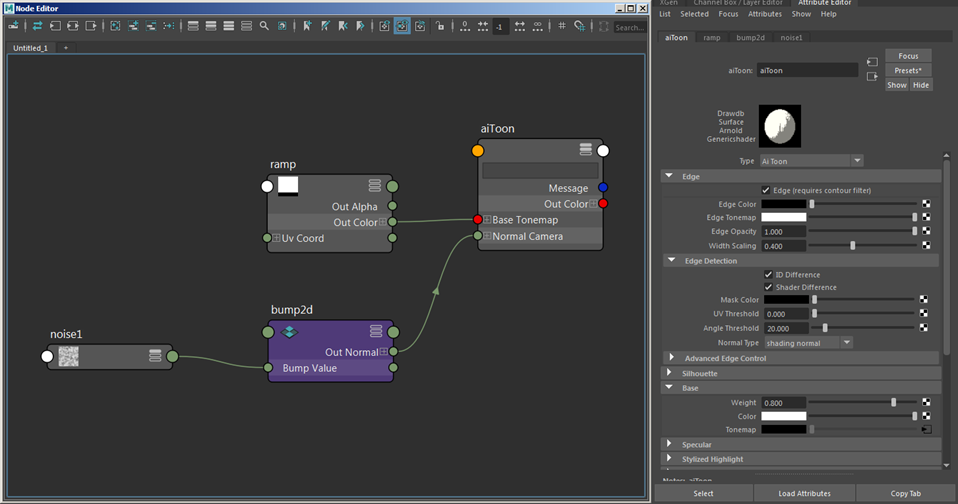Toggle the Edge (requires contour filter) checkbox
958x504 pixels.
[x=767, y=190]
